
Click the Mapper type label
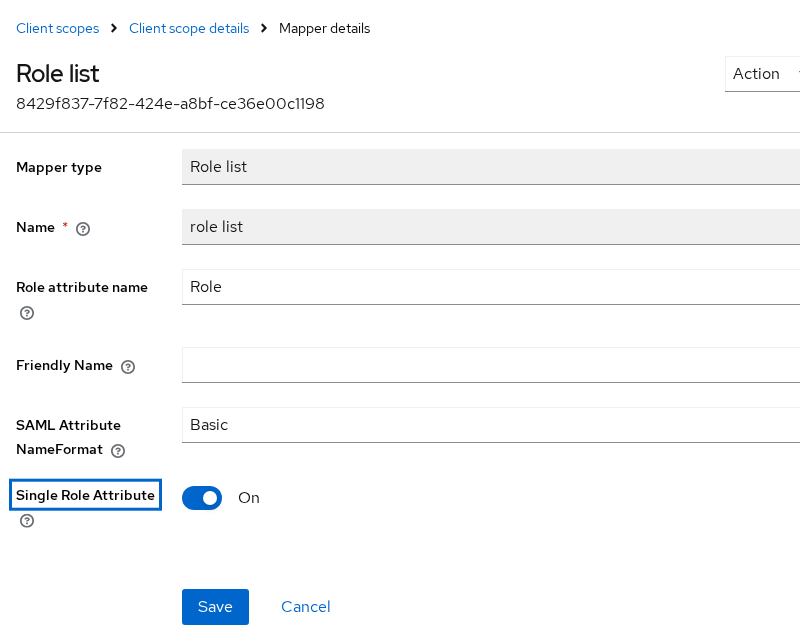pos(59,167)
